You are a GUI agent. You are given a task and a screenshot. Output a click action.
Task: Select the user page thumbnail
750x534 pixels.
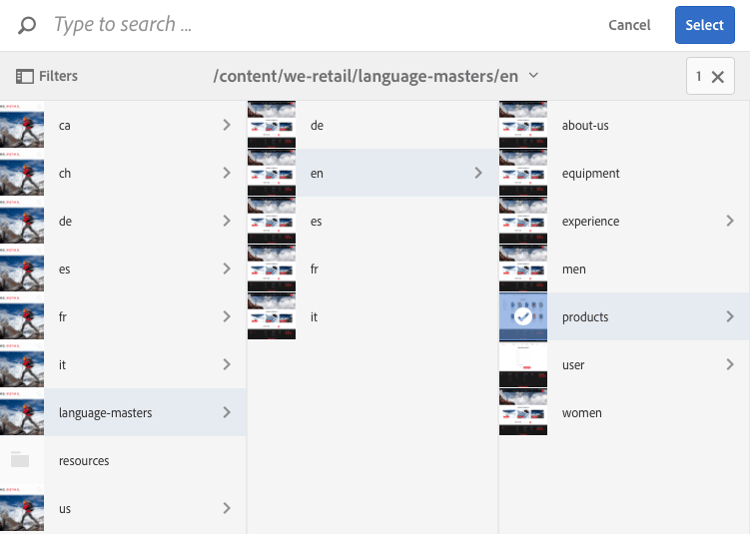coord(523,365)
